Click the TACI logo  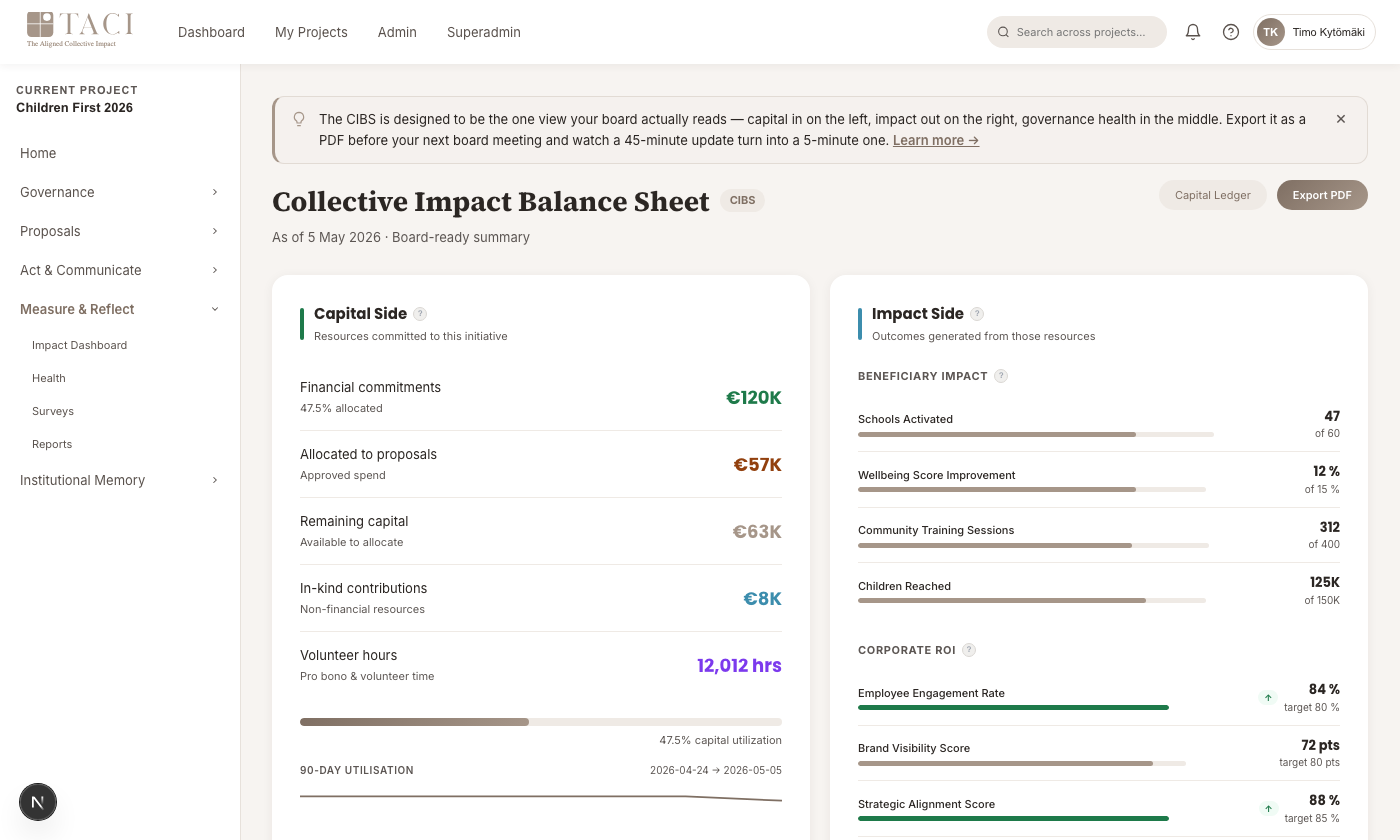(x=80, y=30)
